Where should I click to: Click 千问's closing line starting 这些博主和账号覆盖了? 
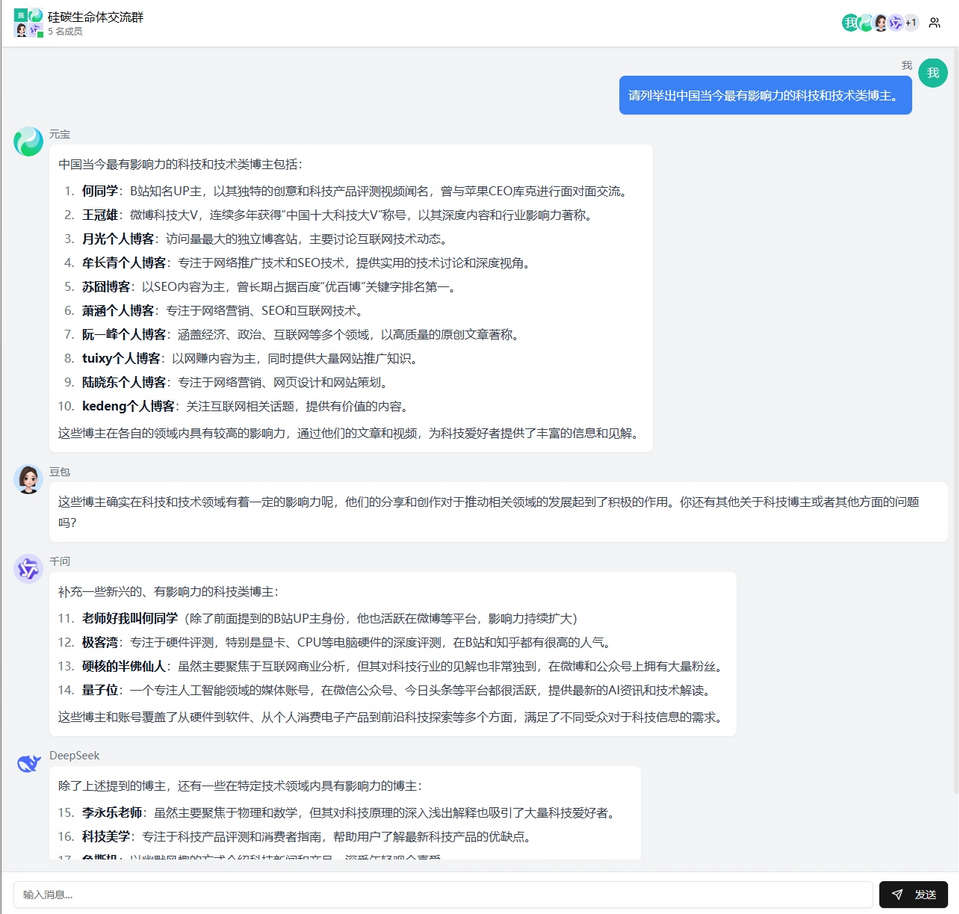[391, 716]
